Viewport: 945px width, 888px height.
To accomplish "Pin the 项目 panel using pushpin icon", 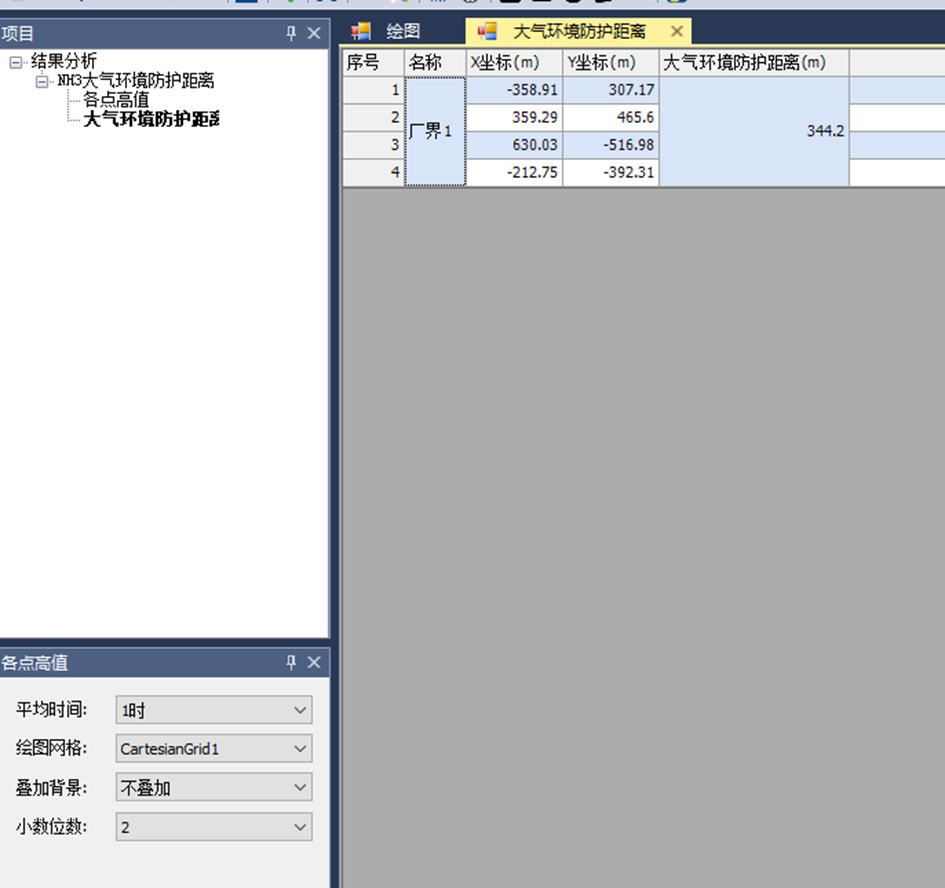I will (291, 33).
